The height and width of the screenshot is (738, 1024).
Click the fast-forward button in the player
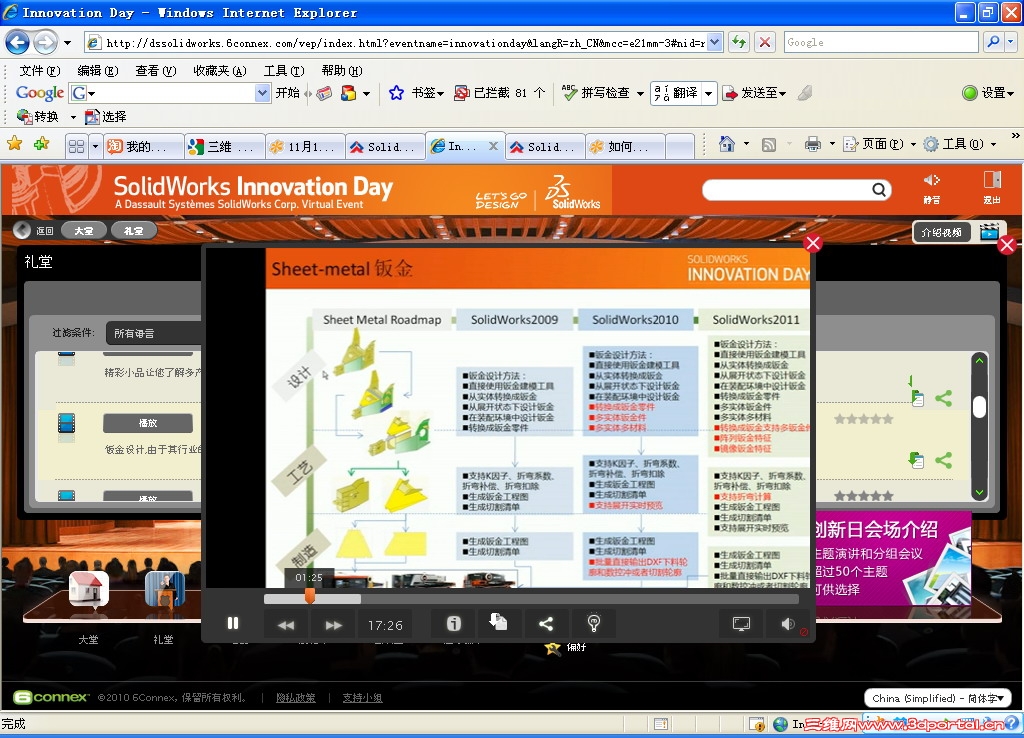333,625
